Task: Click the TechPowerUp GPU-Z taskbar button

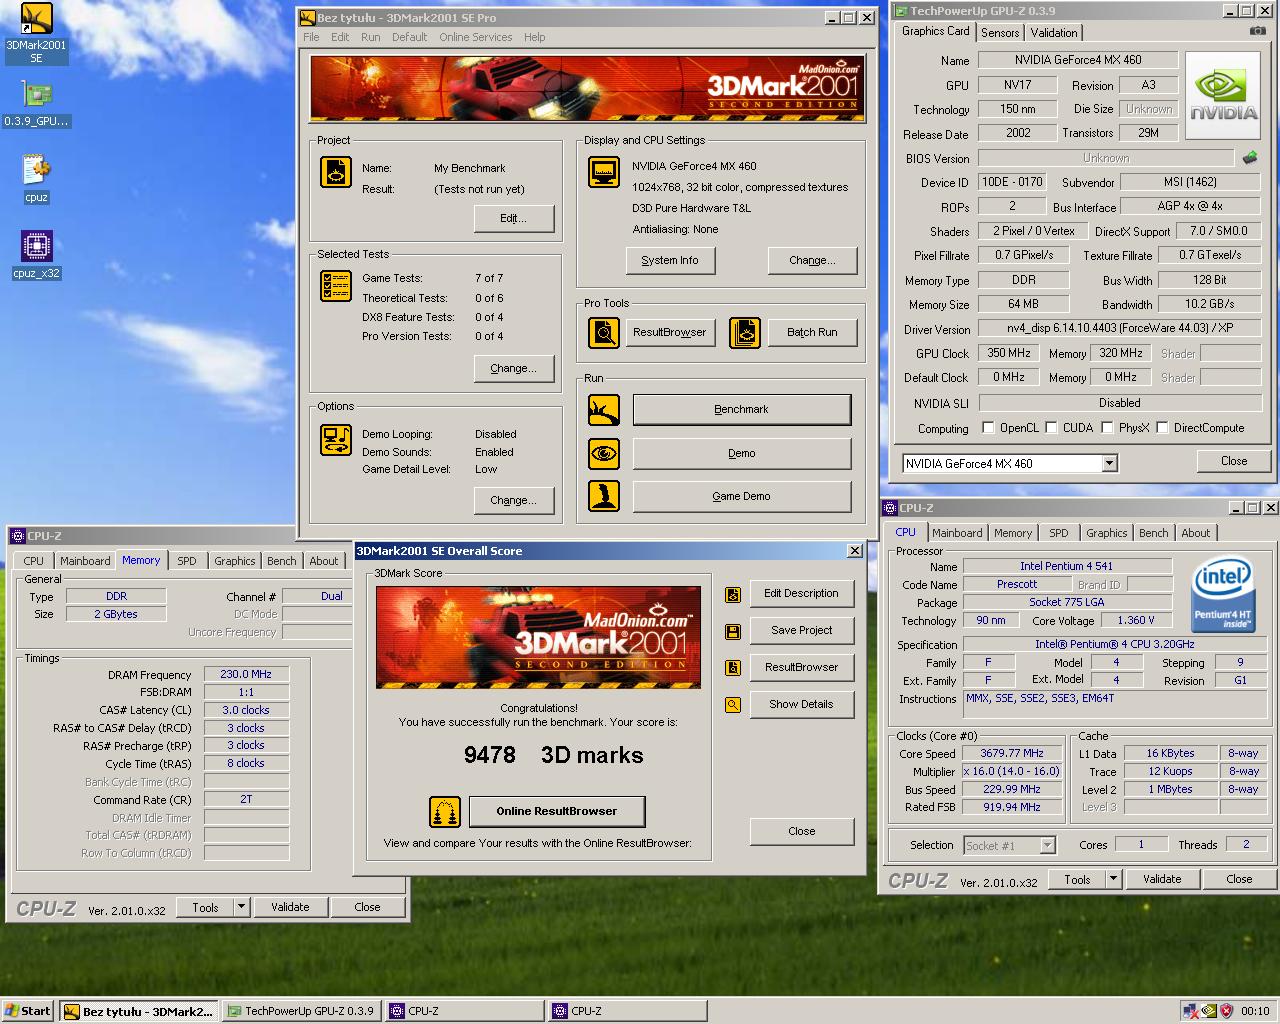Action: 302,1011
